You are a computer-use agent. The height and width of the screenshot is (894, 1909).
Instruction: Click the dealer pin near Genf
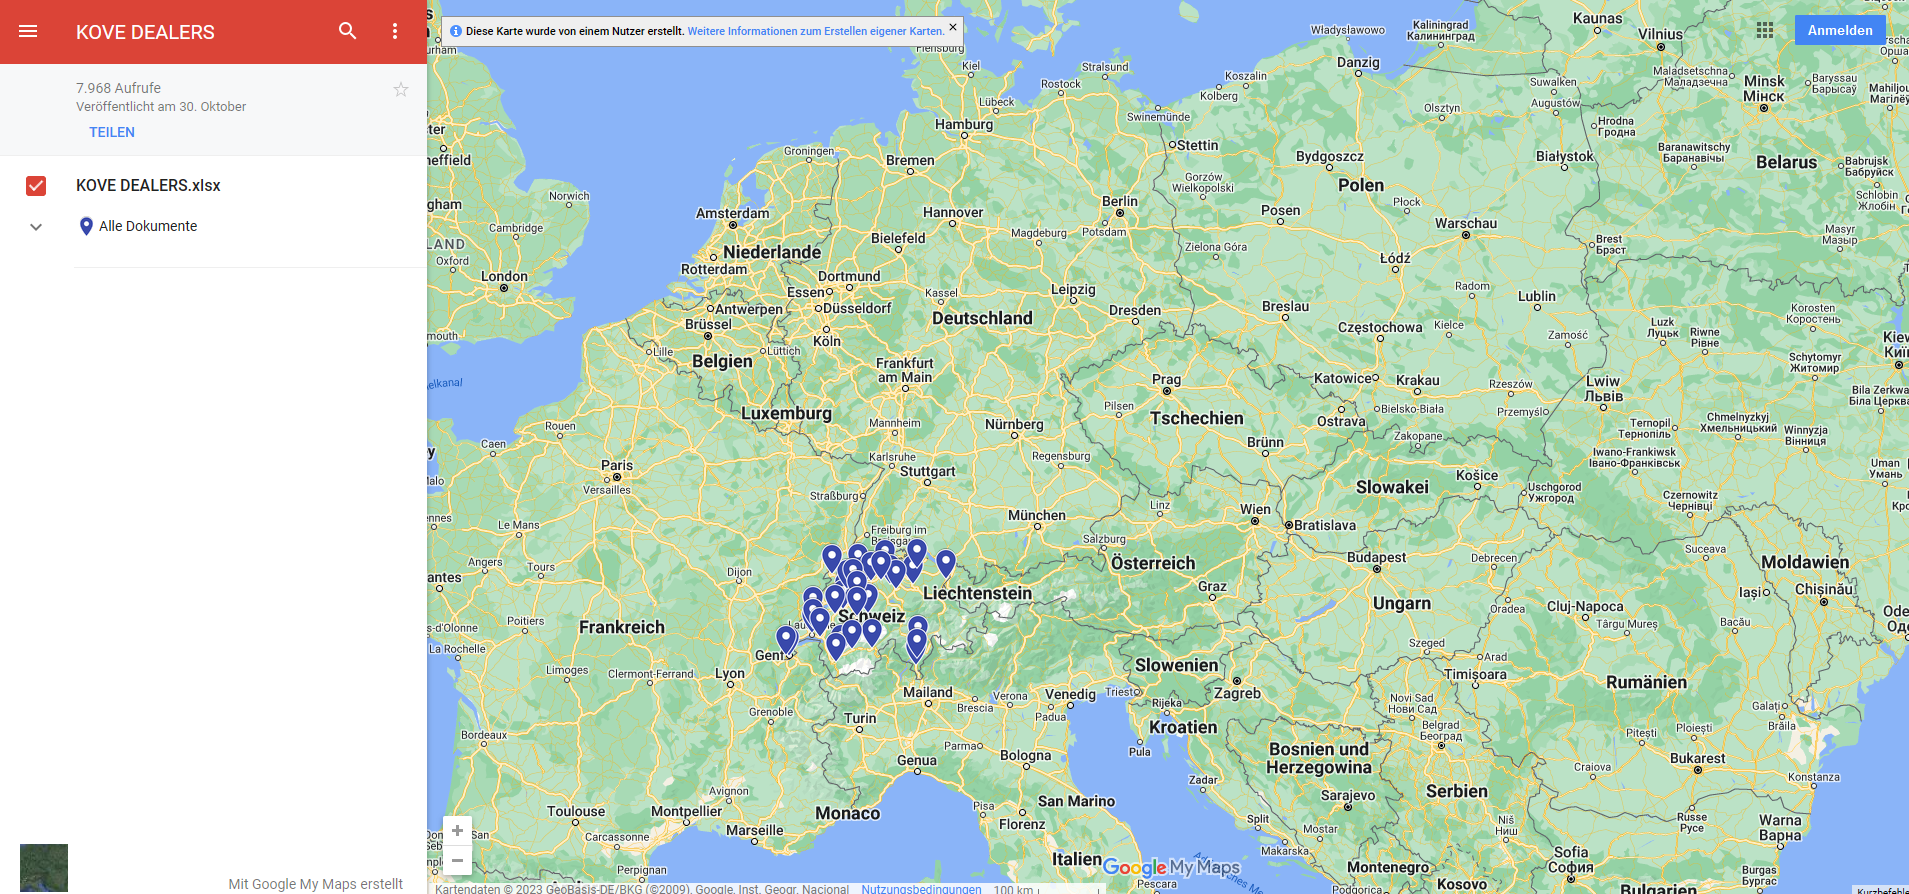(786, 638)
